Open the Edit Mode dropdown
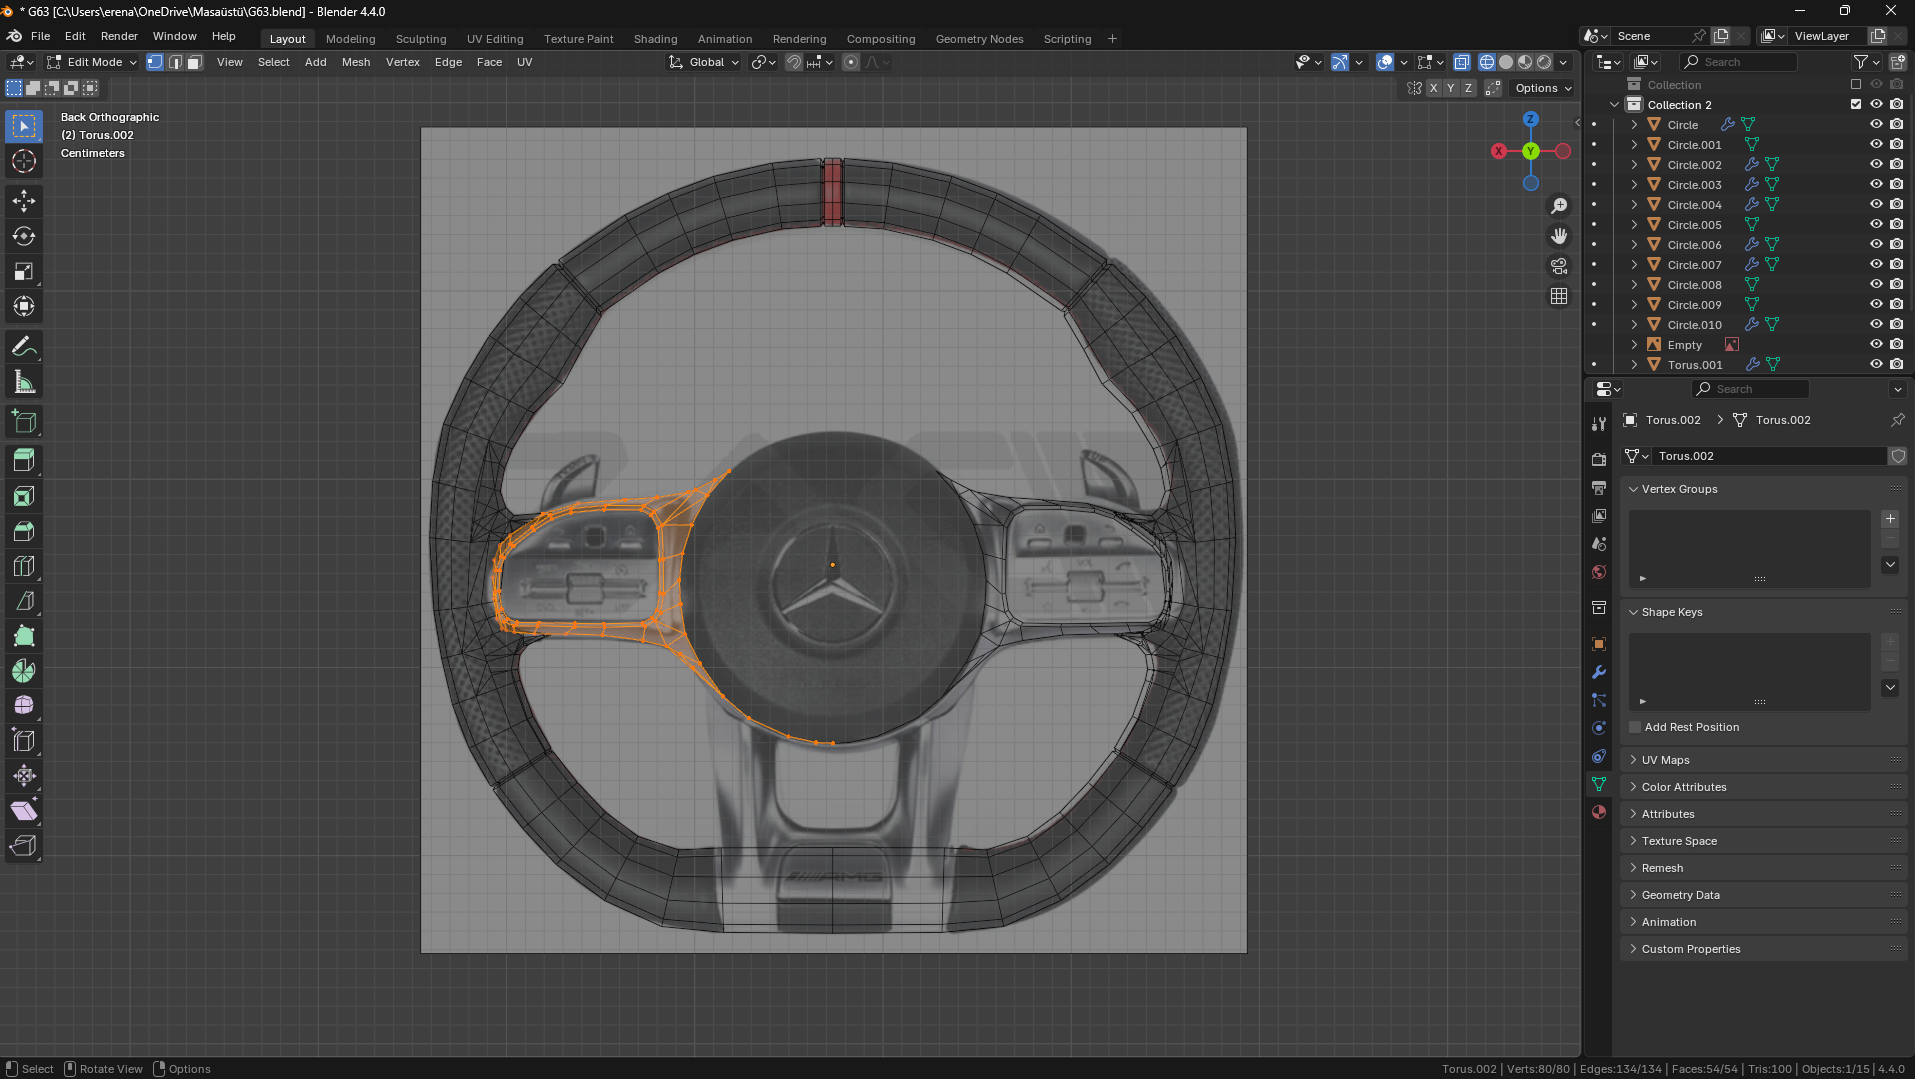 (92, 62)
